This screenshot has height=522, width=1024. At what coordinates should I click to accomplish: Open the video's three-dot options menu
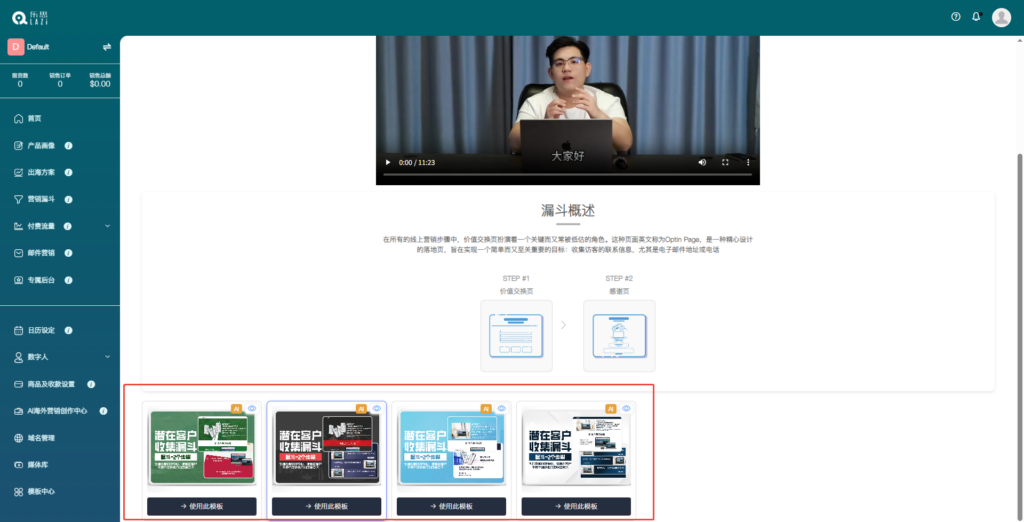(747, 162)
